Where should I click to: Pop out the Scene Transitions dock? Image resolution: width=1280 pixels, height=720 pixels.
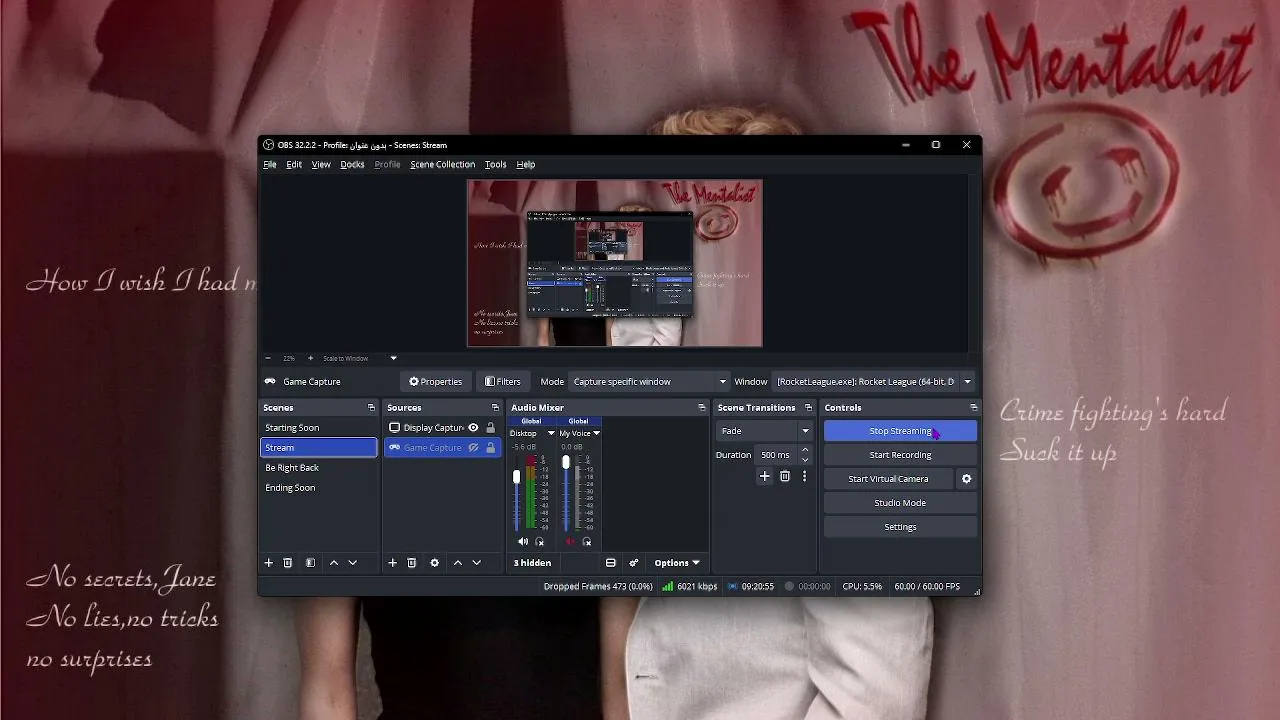coord(808,408)
